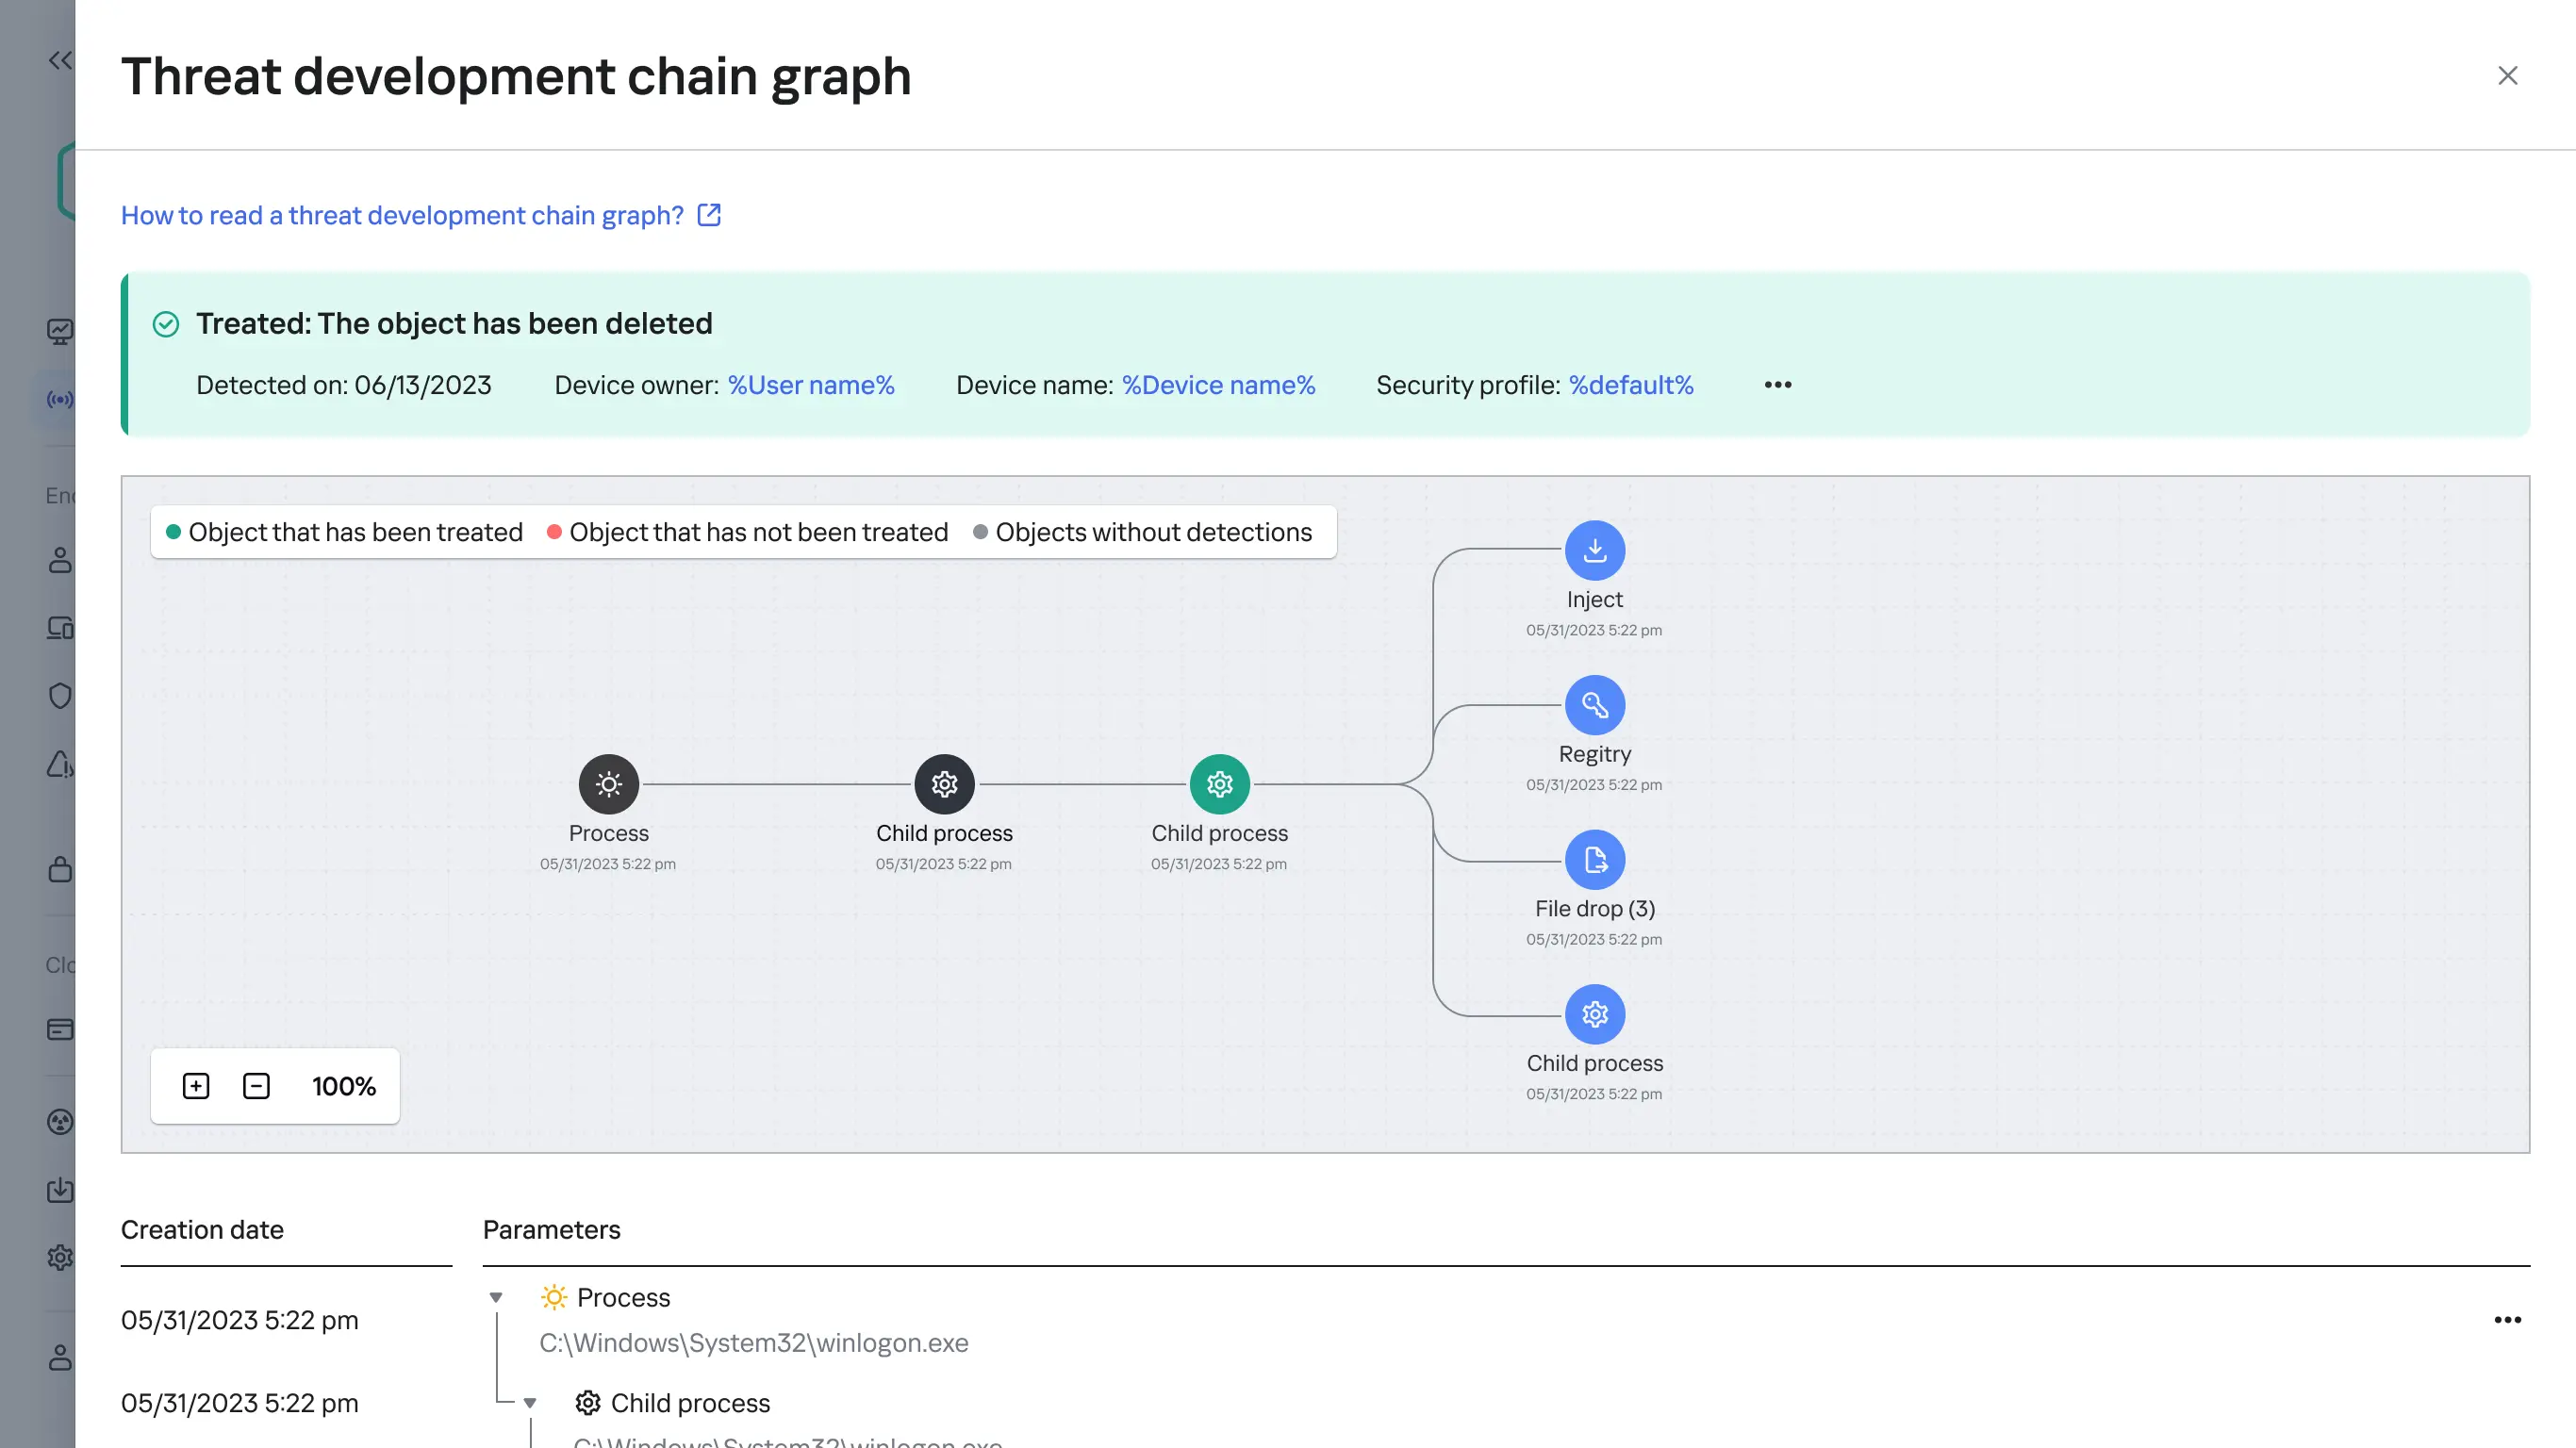Open more options in the Treated banner
This screenshot has height=1448, width=2576.
click(x=1777, y=385)
